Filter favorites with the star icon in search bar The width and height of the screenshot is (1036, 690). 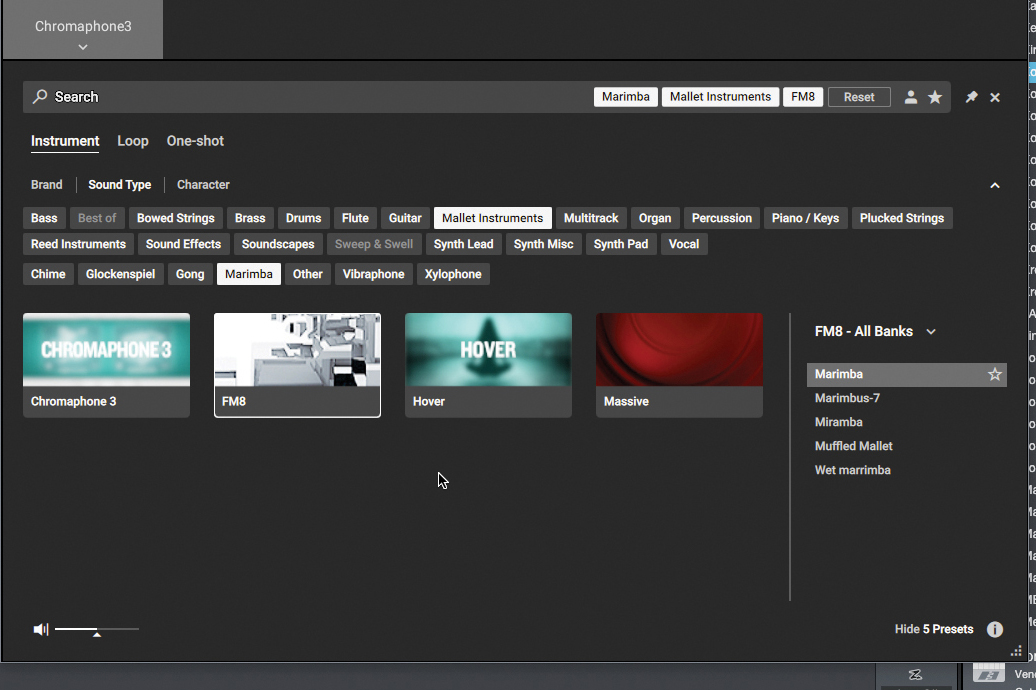click(x=935, y=97)
